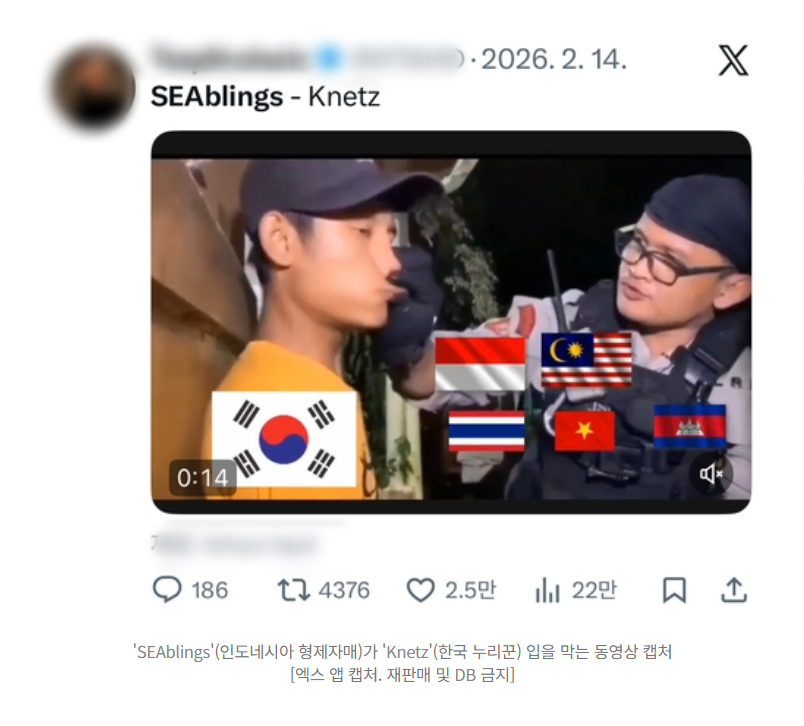The height and width of the screenshot is (726, 804).
Task: Open the reply comments icon
Action: (167, 590)
